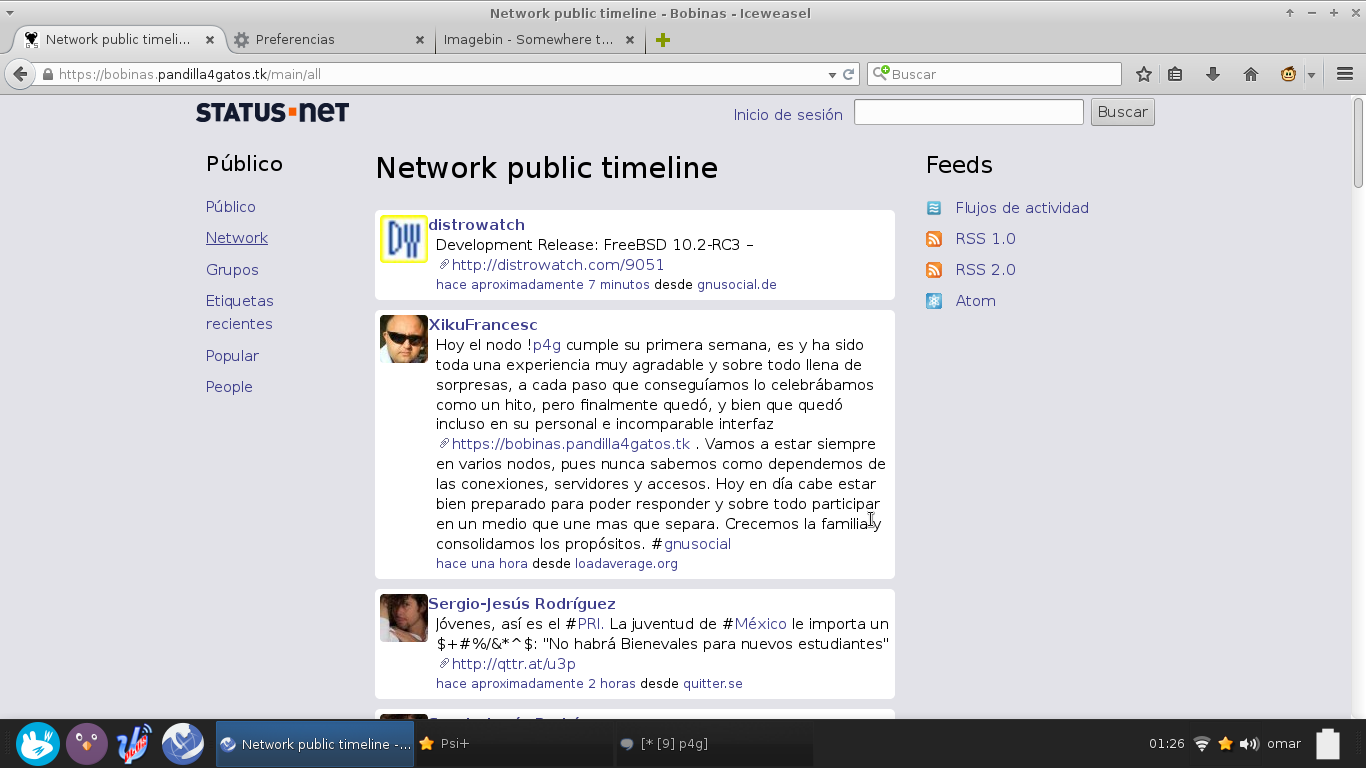
Task: Open the #PRI hashtag link
Action: (589, 624)
